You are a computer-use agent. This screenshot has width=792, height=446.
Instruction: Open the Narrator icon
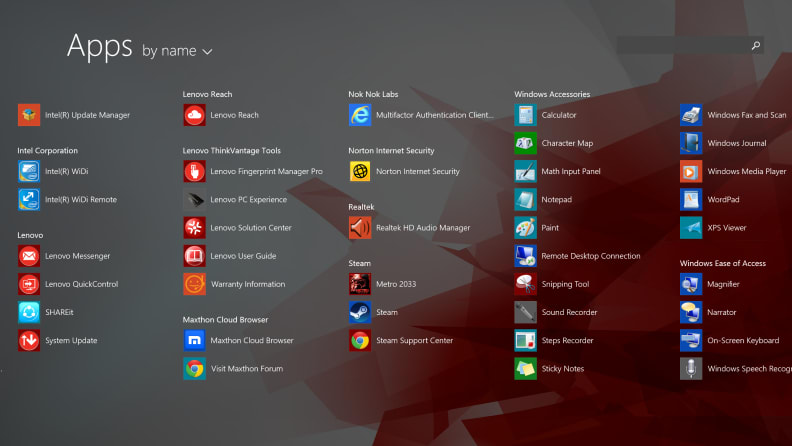coord(691,312)
